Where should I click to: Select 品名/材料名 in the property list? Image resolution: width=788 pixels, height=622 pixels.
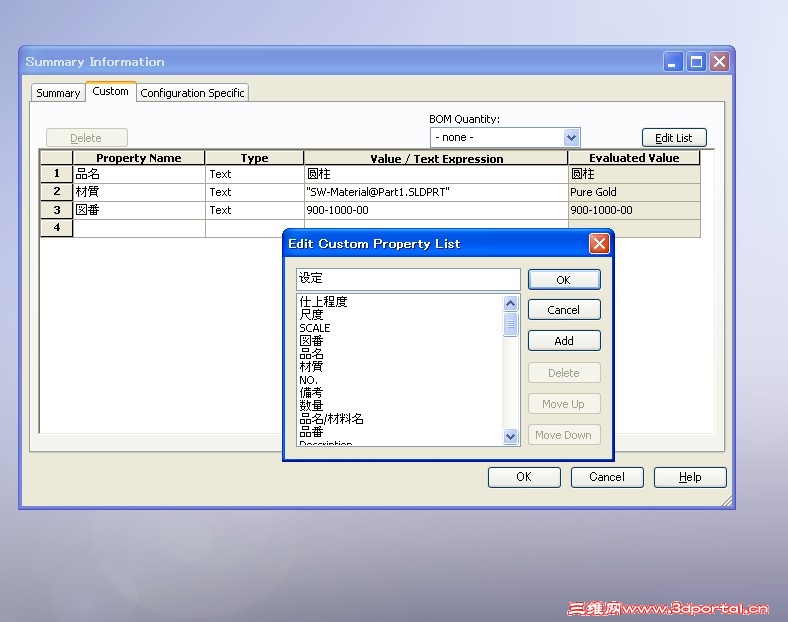[x=331, y=419]
